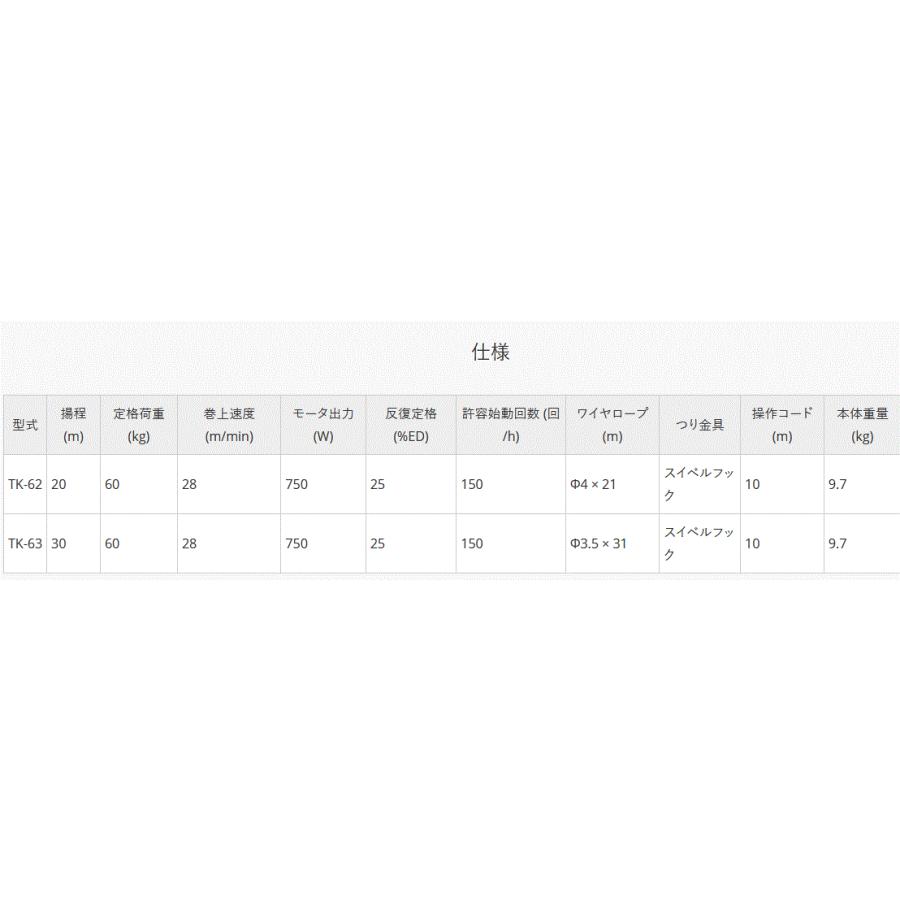The image size is (900, 900).
Task: Click the TK-62 スイベルフック cell
Action: pyautogui.click(x=700, y=484)
